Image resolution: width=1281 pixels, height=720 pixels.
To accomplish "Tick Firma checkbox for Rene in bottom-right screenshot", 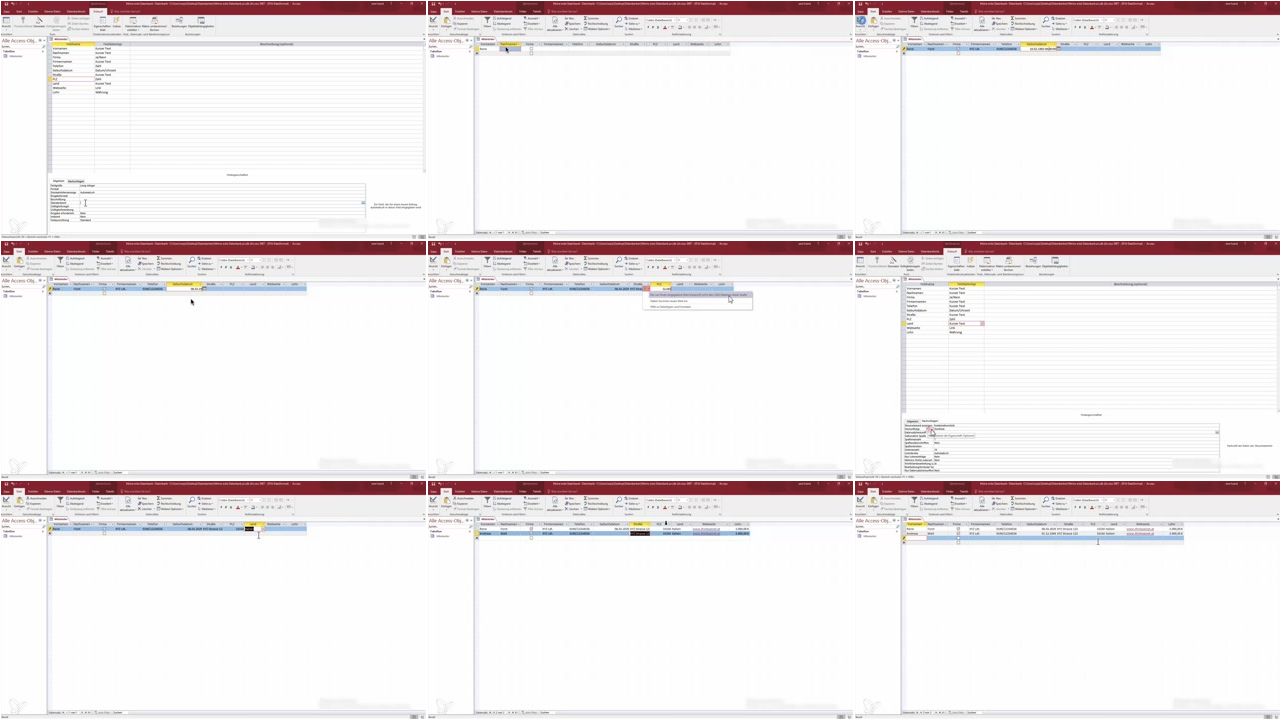I will 958,529.
